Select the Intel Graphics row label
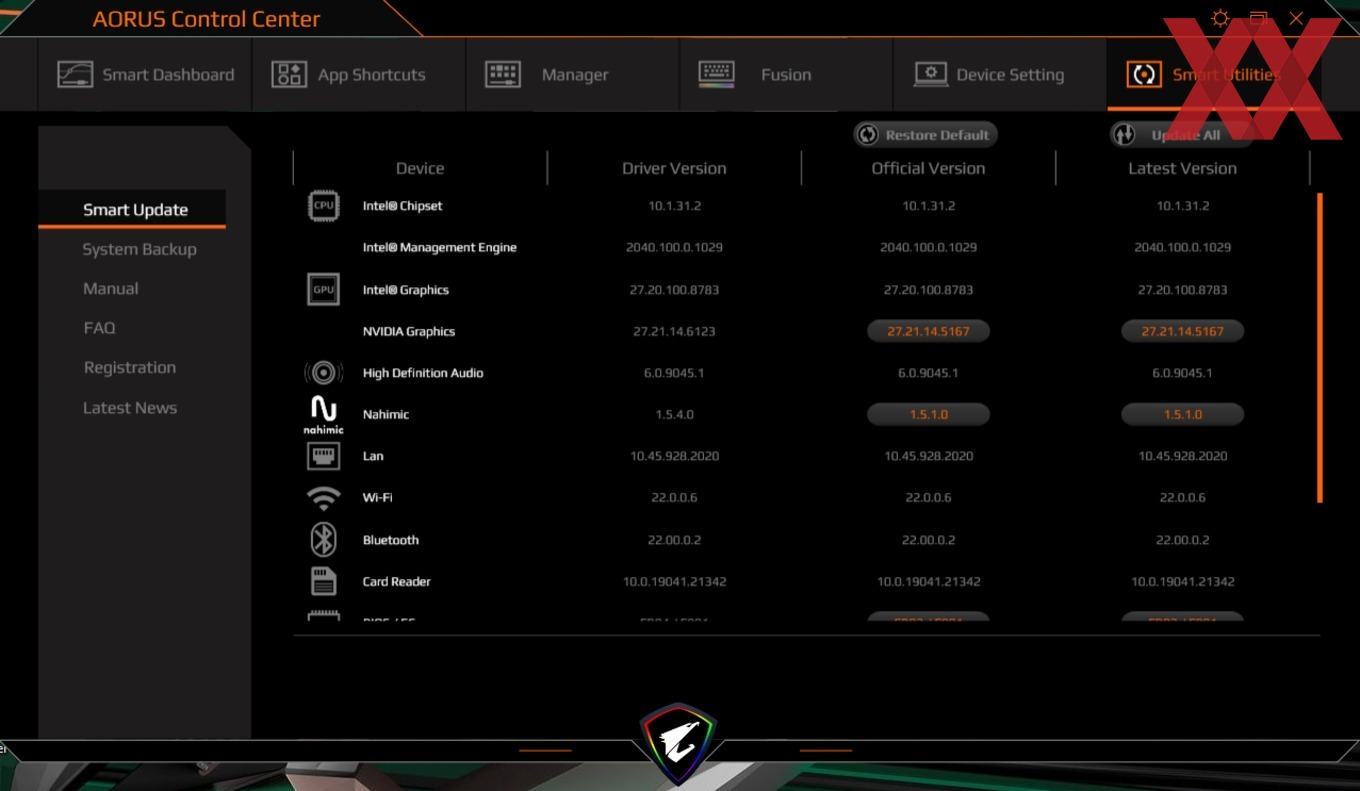 [x=405, y=290]
